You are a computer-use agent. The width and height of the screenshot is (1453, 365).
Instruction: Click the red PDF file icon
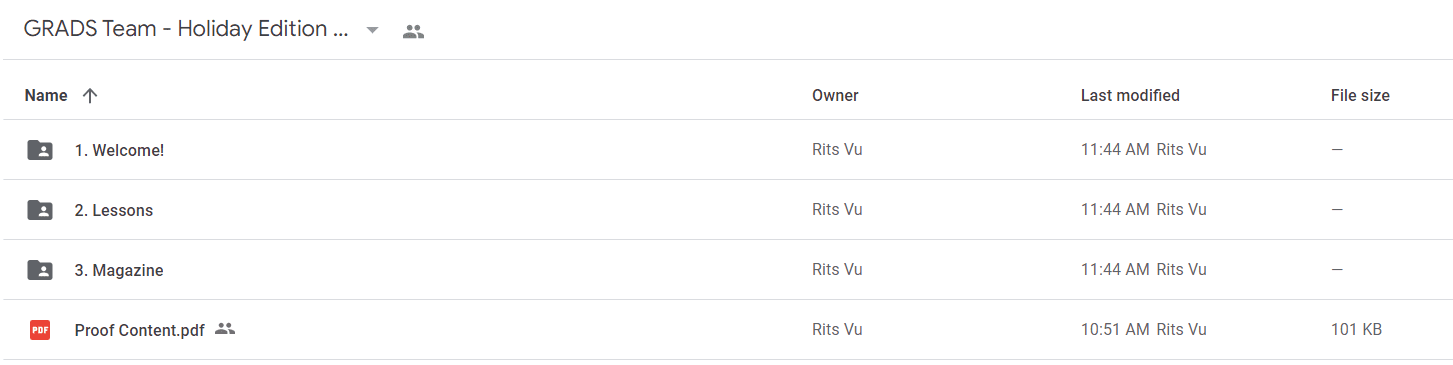click(x=40, y=329)
